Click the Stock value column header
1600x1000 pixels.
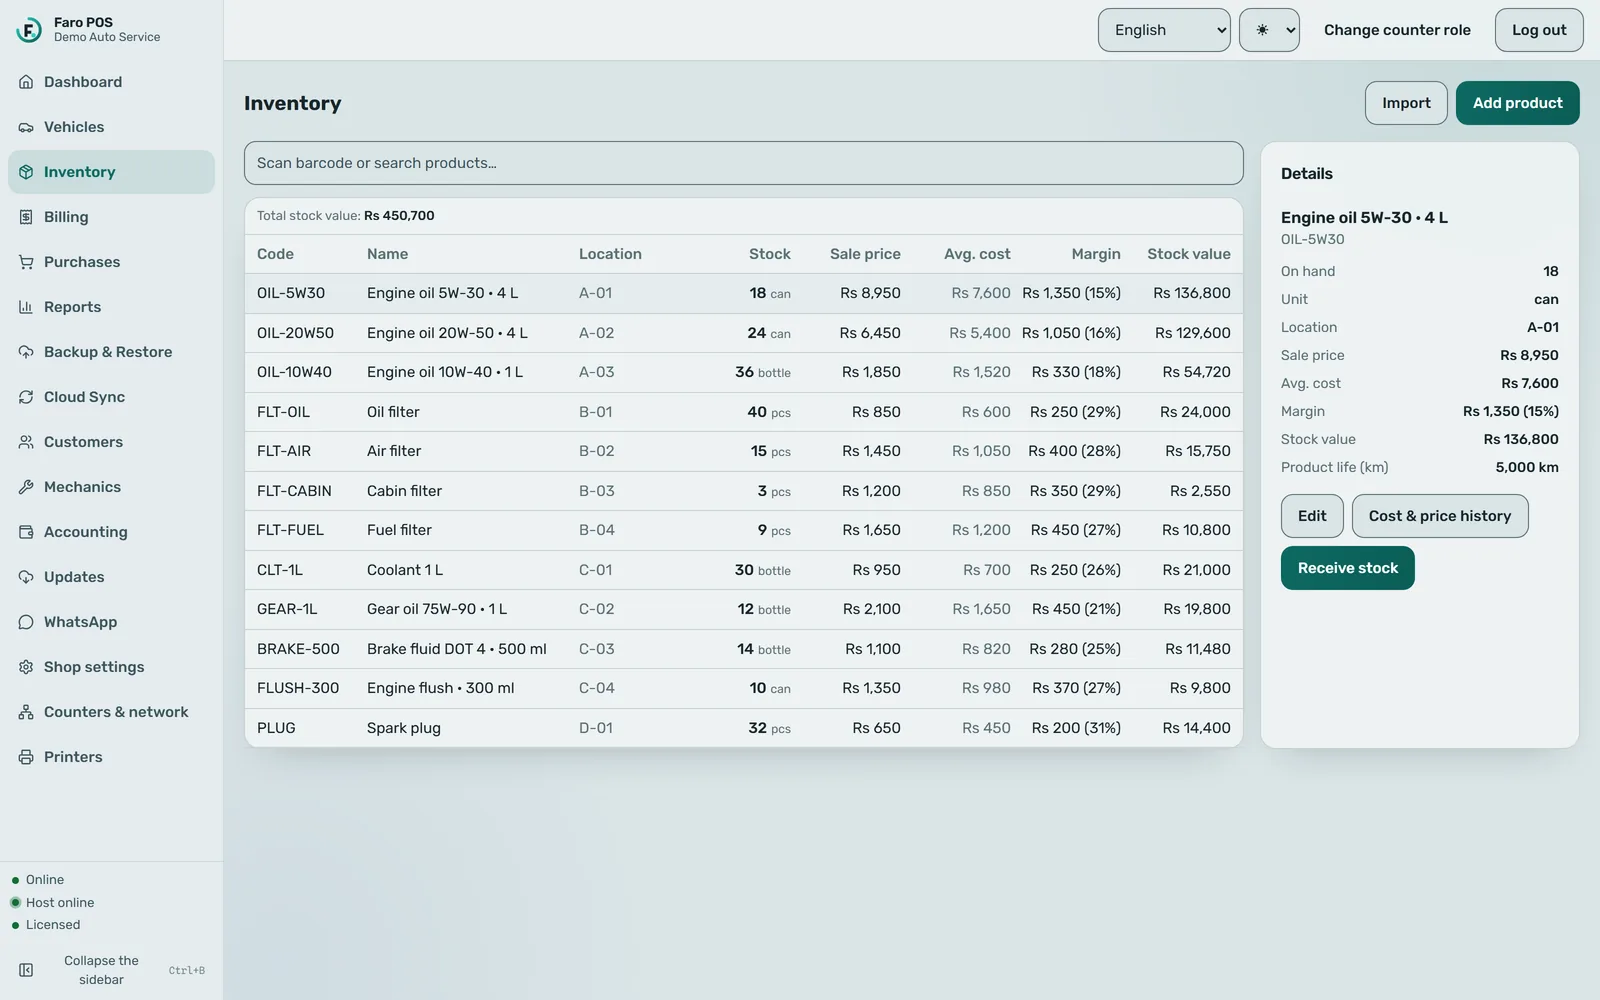click(x=1189, y=254)
